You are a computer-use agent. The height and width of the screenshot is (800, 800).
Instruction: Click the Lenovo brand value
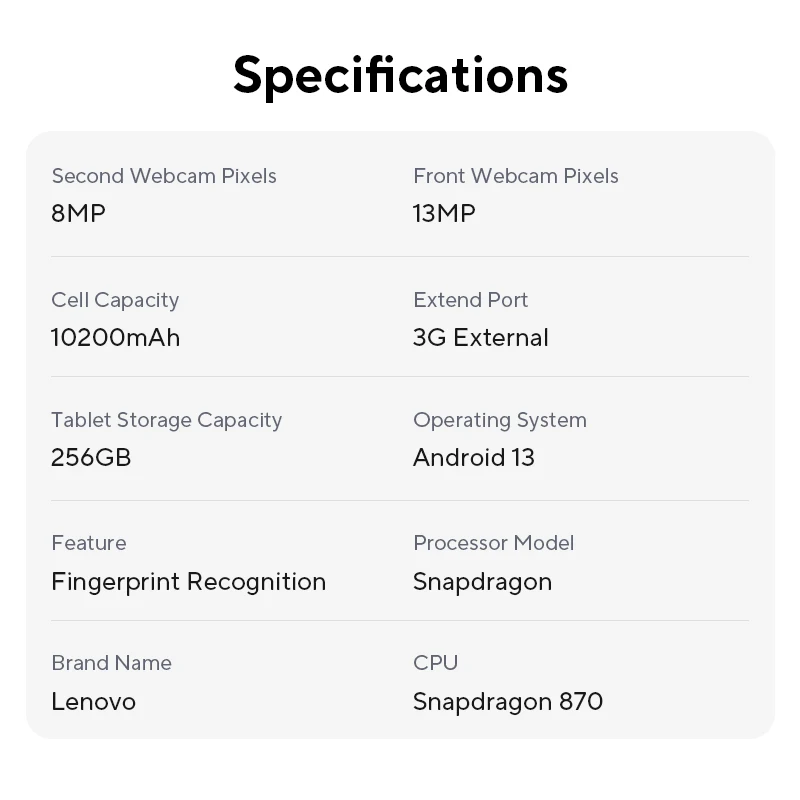[93, 702]
